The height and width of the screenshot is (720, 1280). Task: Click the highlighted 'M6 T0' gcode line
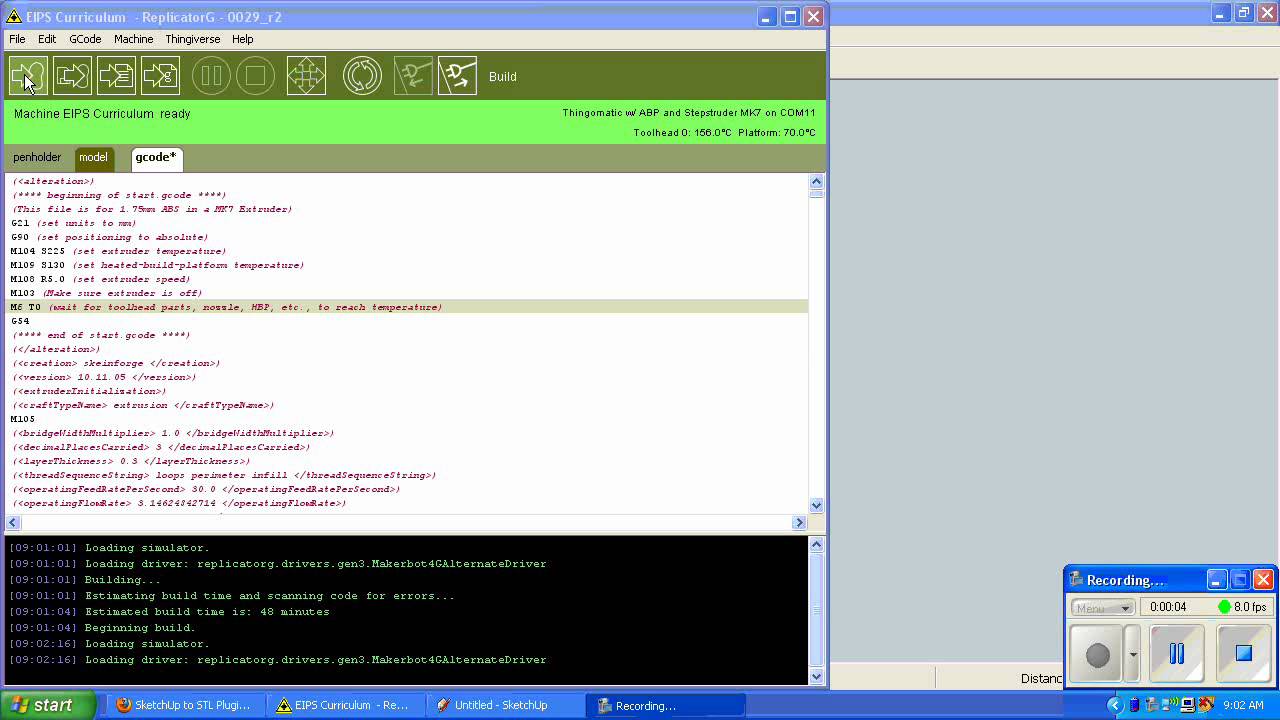pos(407,307)
